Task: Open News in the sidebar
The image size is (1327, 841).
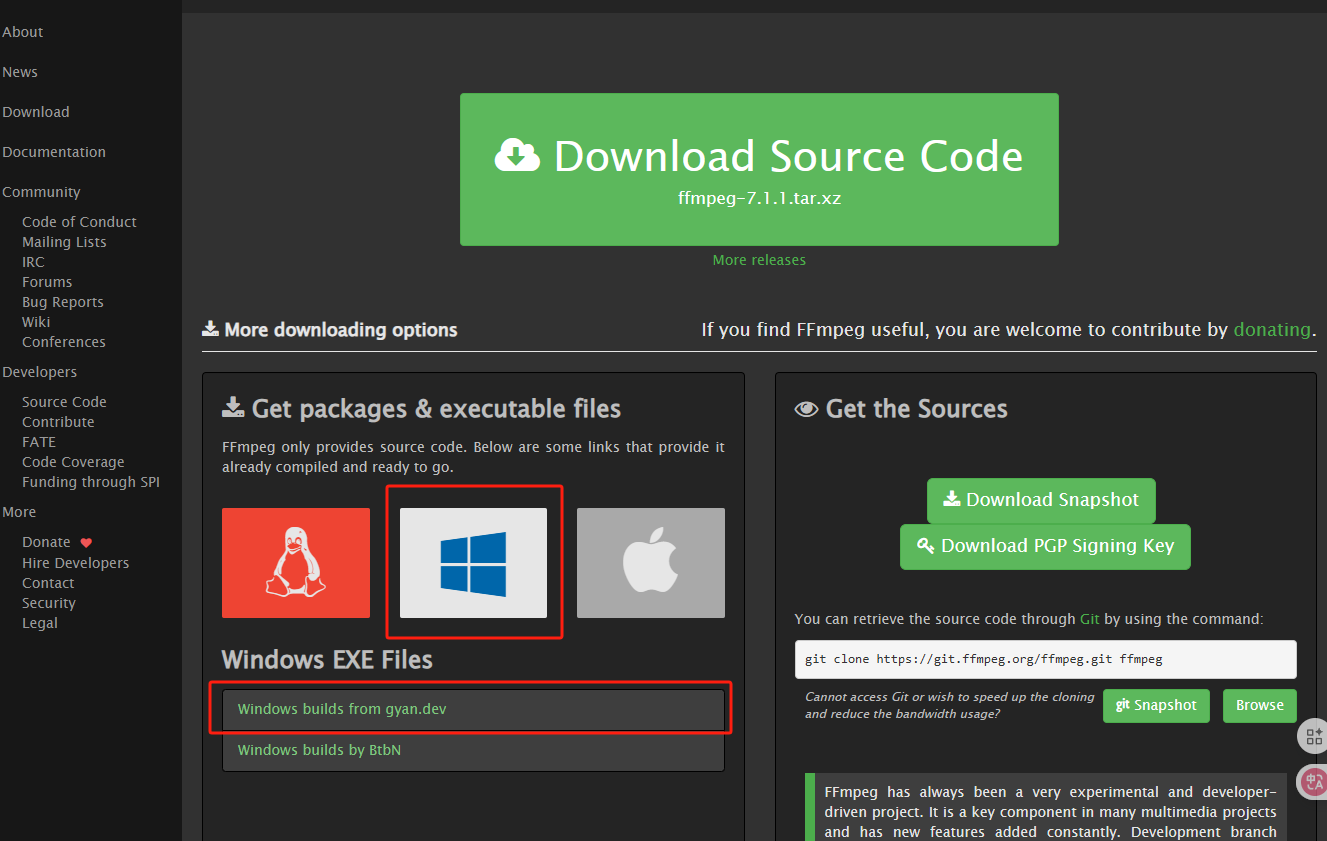Action: (20, 72)
